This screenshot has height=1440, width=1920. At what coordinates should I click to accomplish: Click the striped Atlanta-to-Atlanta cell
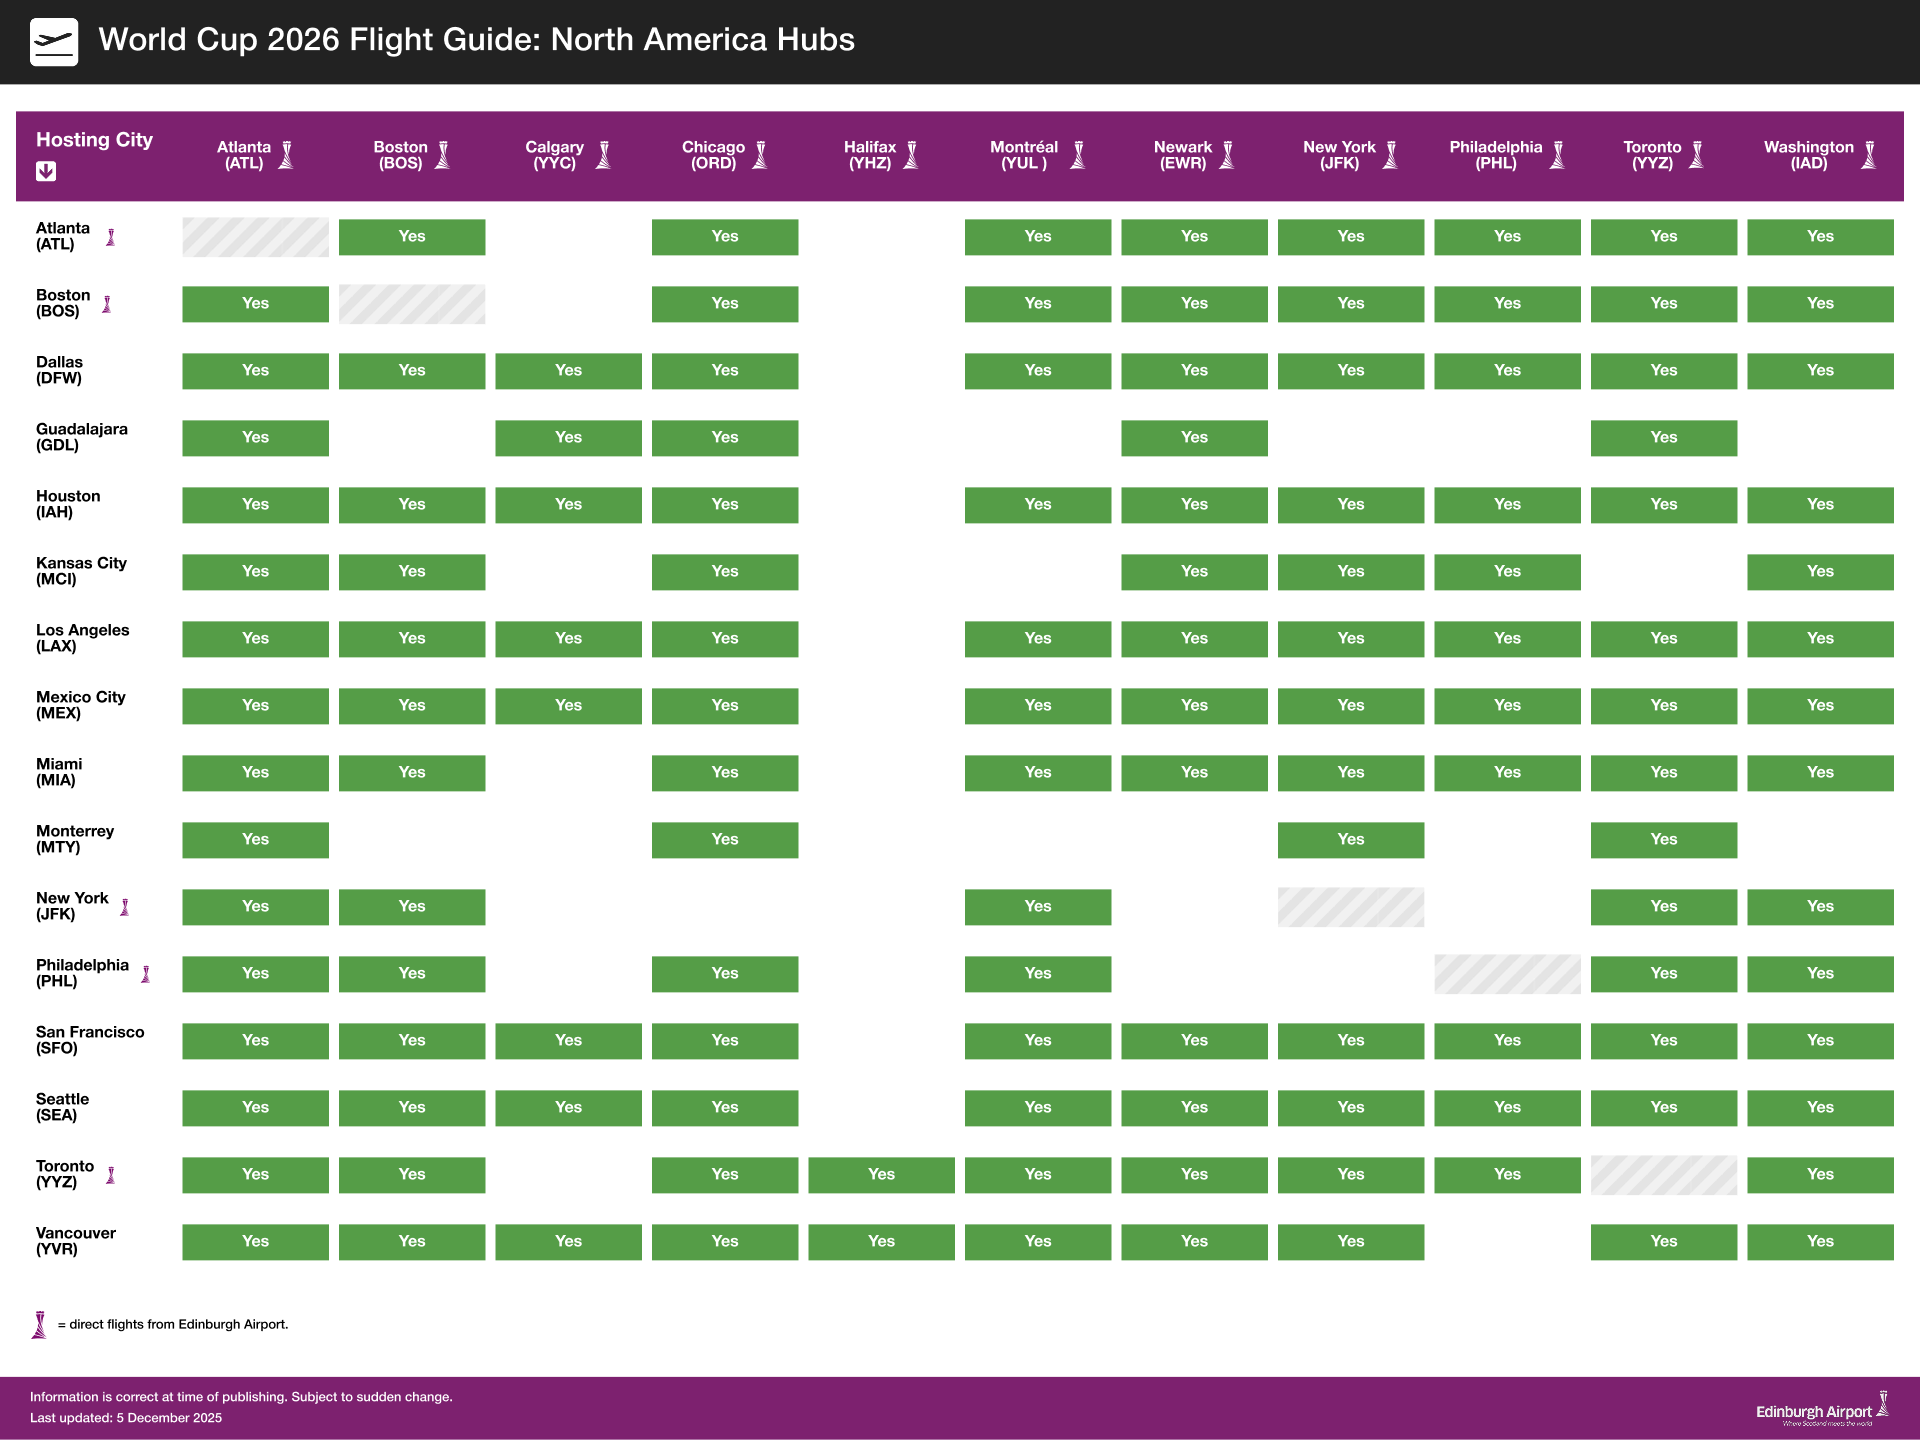coord(255,237)
